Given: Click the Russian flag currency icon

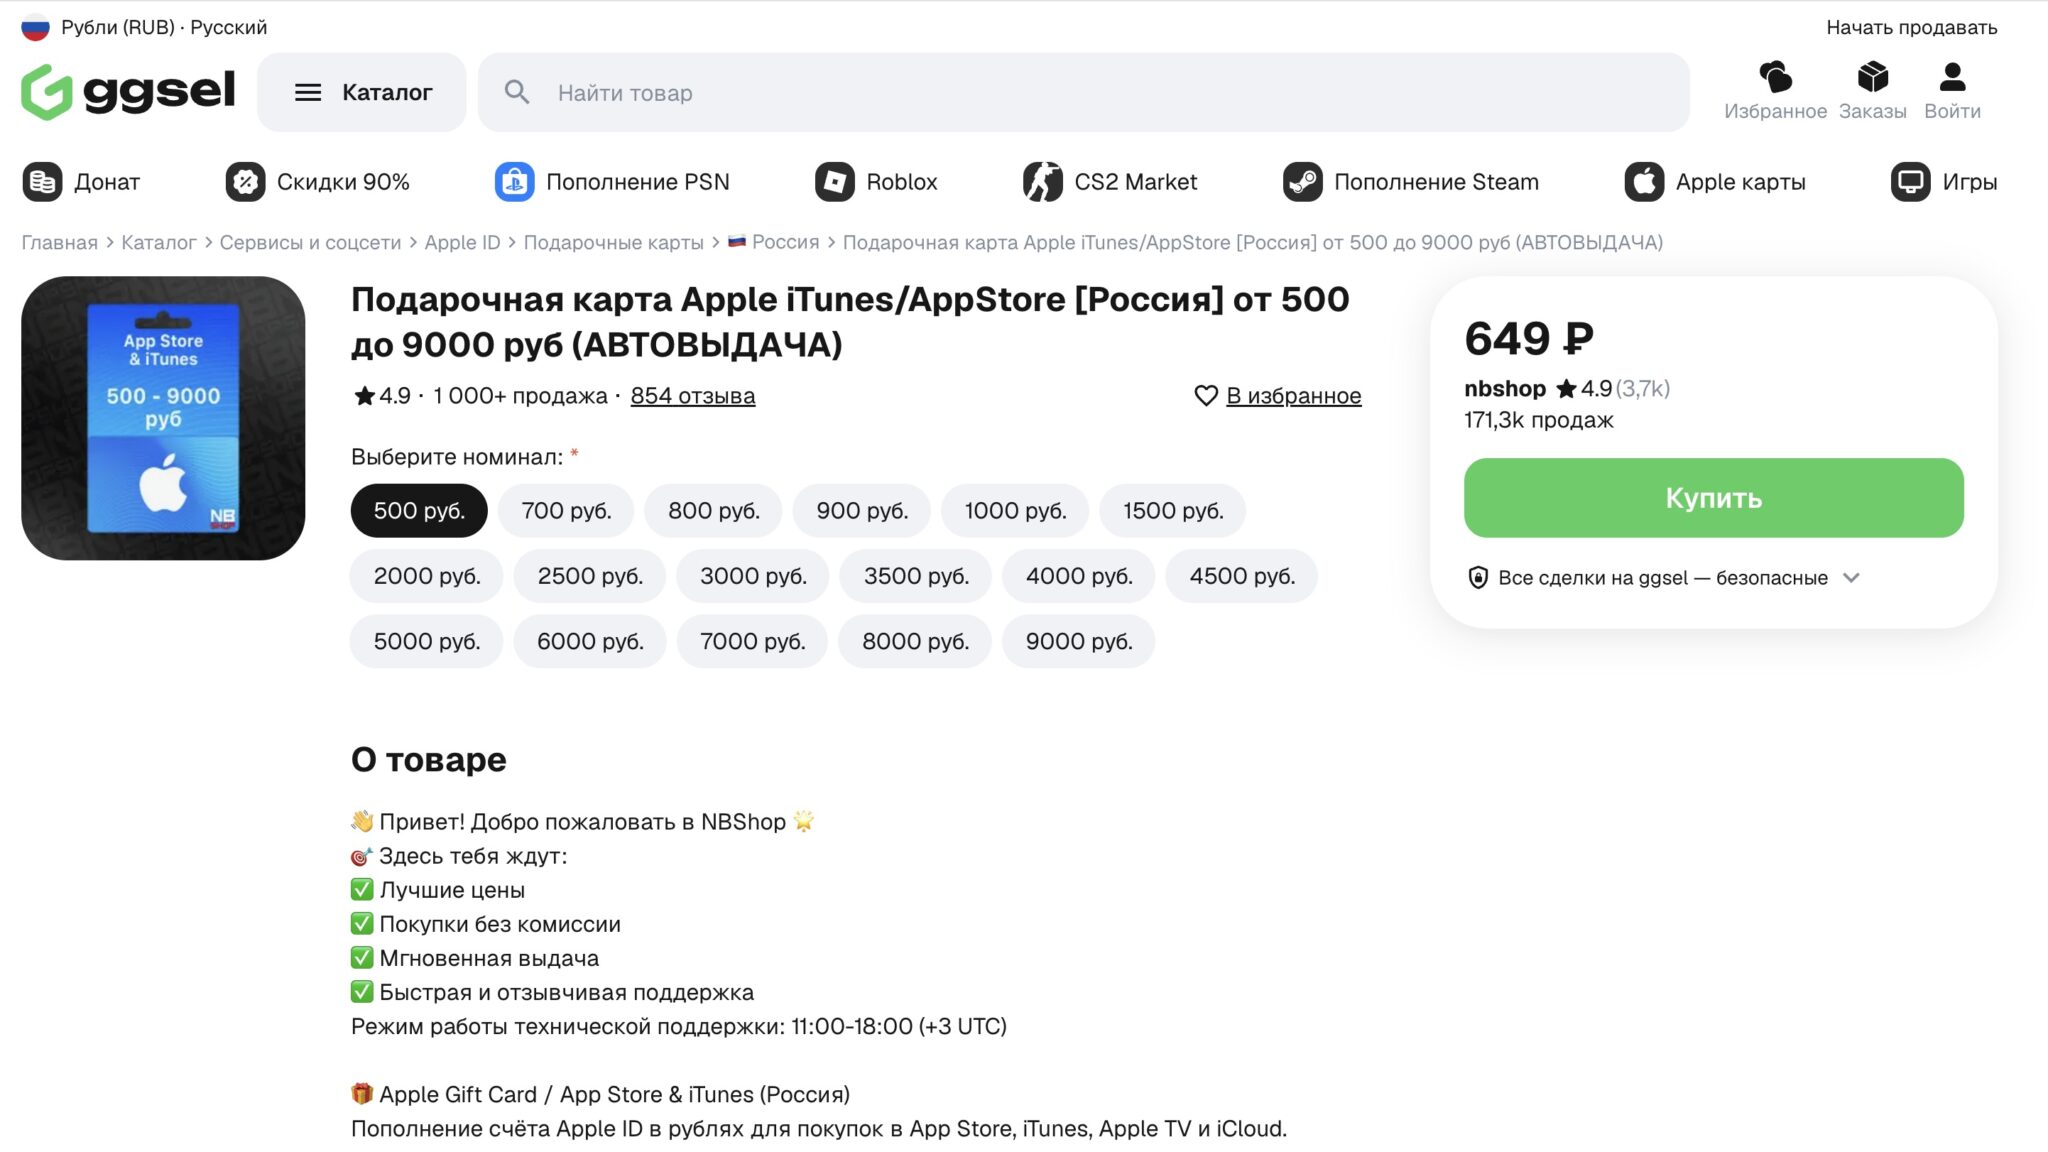Looking at the screenshot, I should coord(35,27).
